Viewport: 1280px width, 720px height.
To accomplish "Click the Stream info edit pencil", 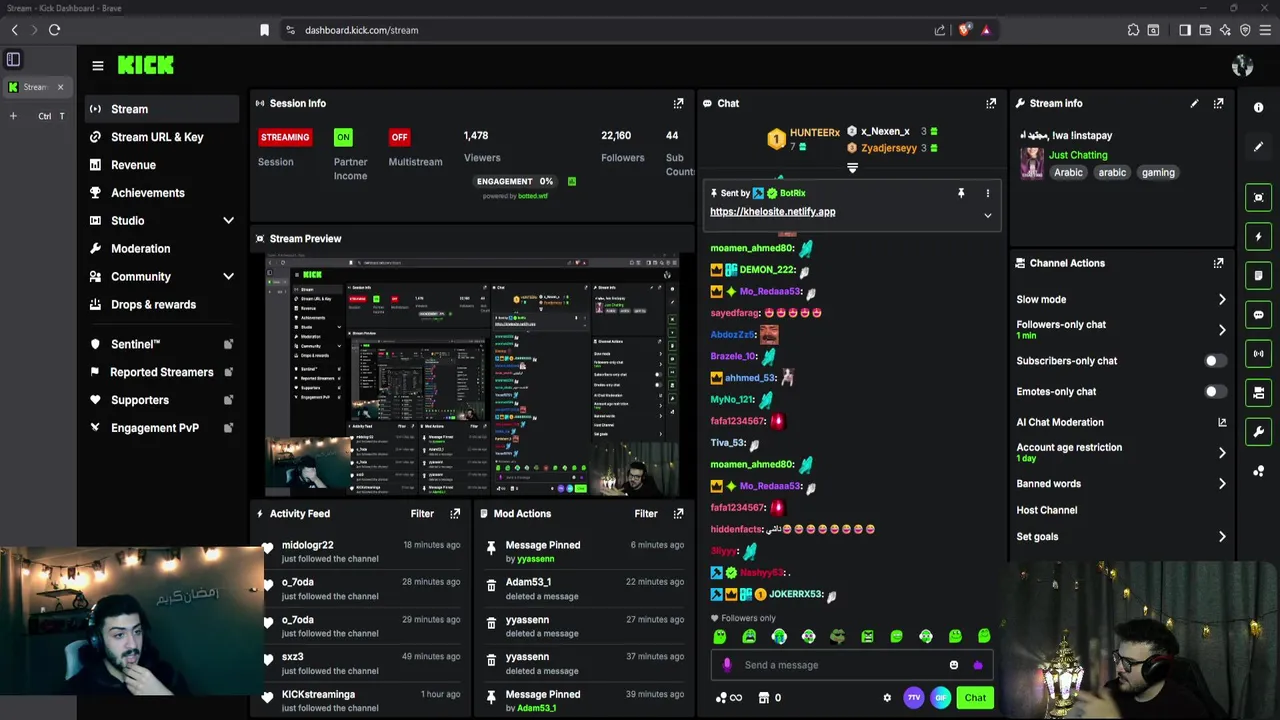I will tap(1194, 103).
